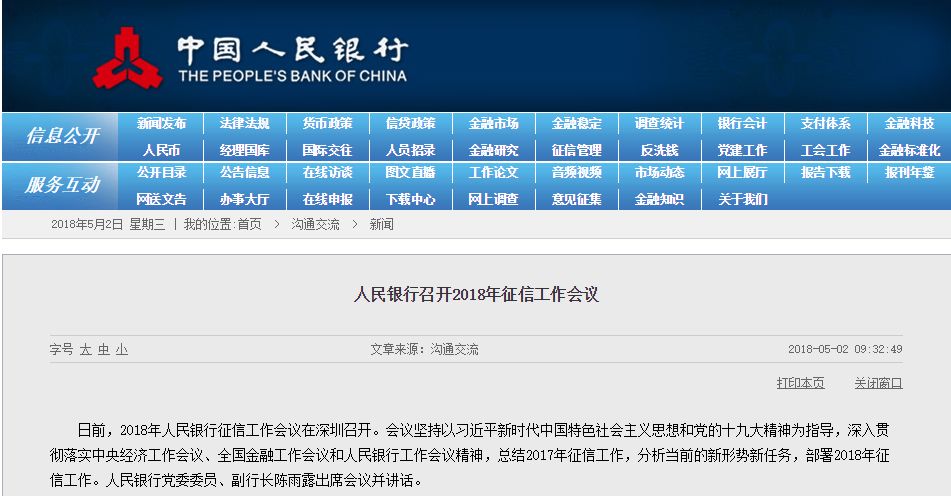Screen dimensions: 951x496
Task: Click the People's Bank of China red logo
Action: tap(127, 58)
